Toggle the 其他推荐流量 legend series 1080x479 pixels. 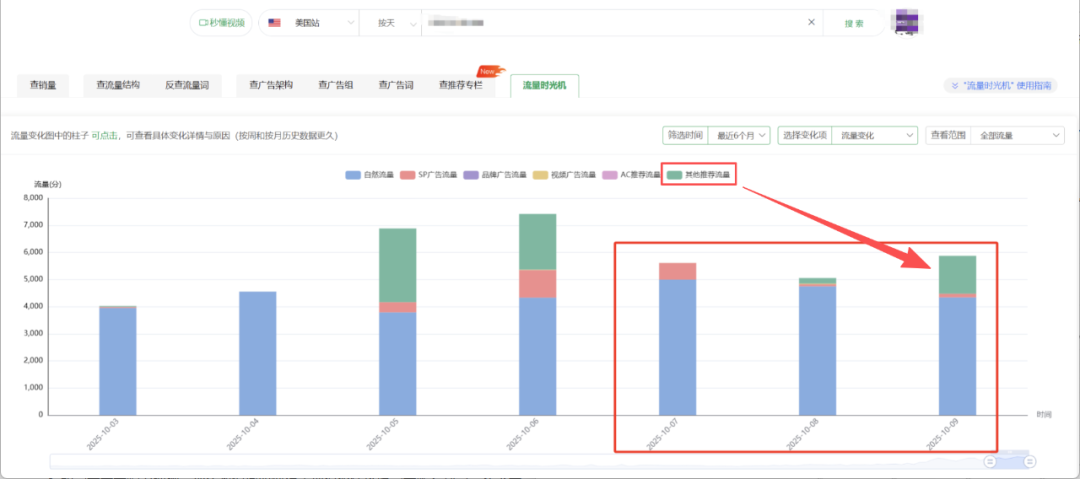(x=698, y=175)
